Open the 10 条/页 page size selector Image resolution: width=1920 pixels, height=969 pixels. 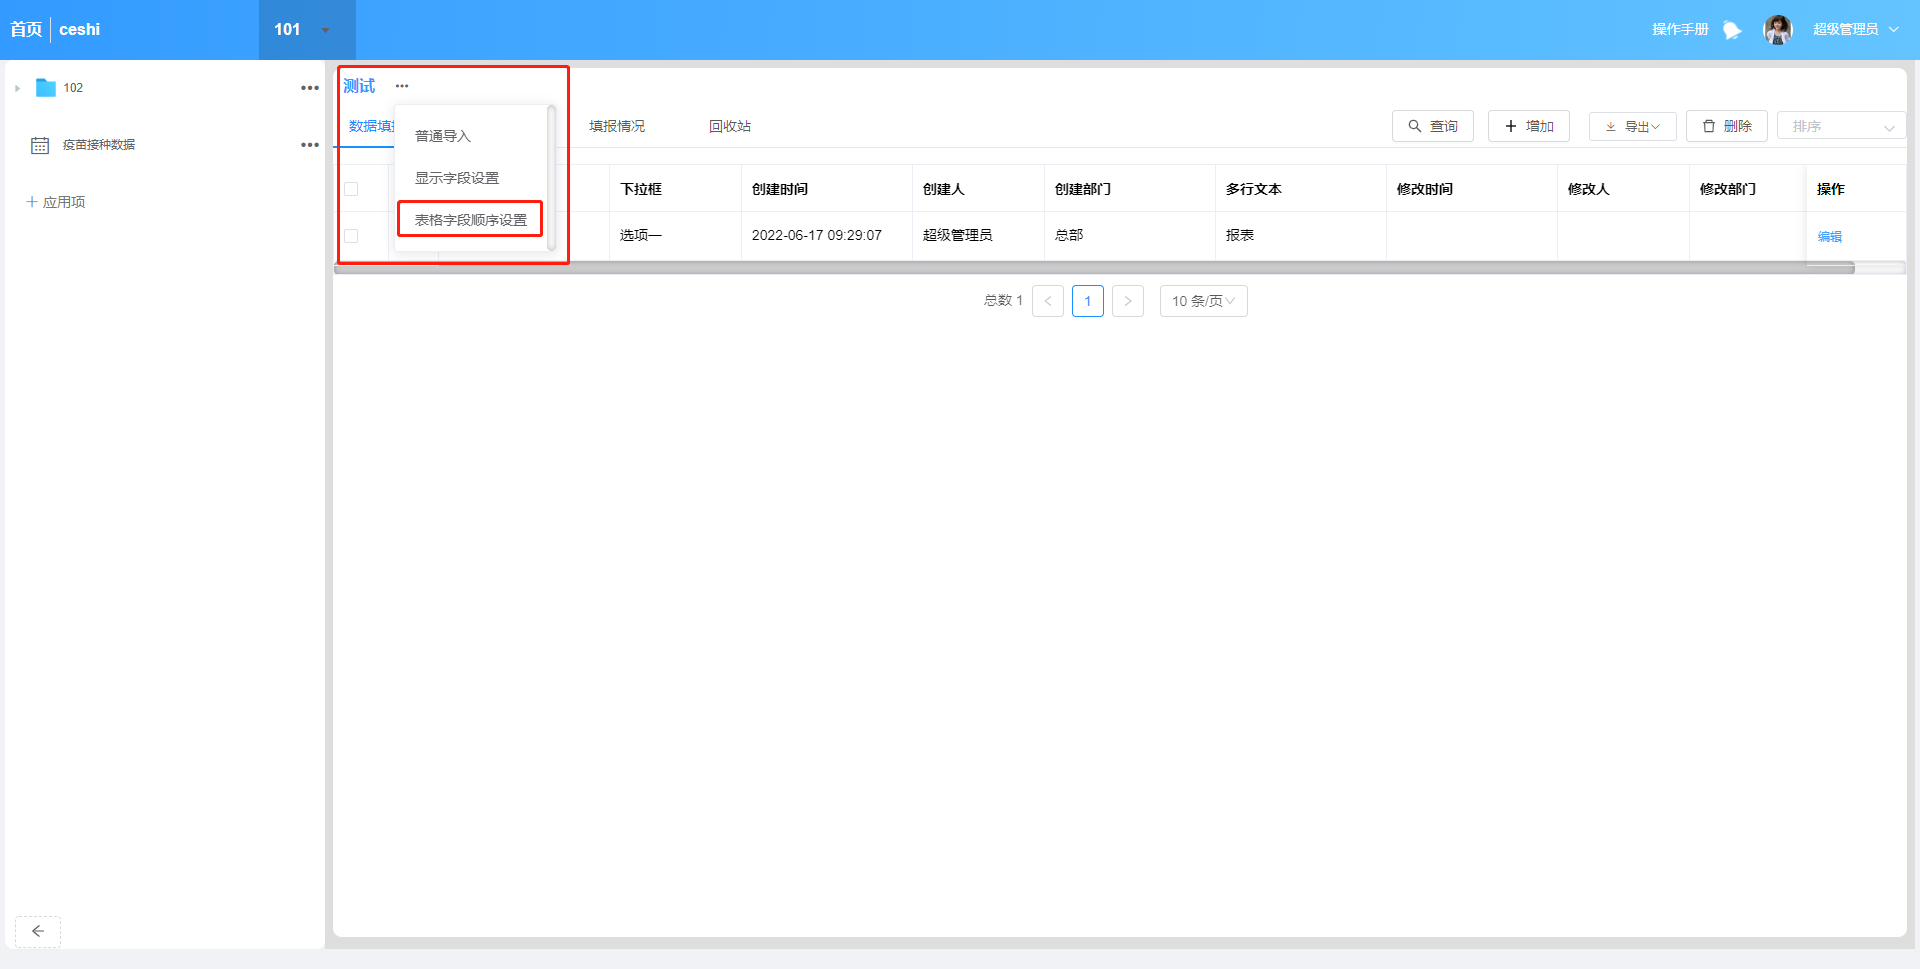click(1203, 301)
